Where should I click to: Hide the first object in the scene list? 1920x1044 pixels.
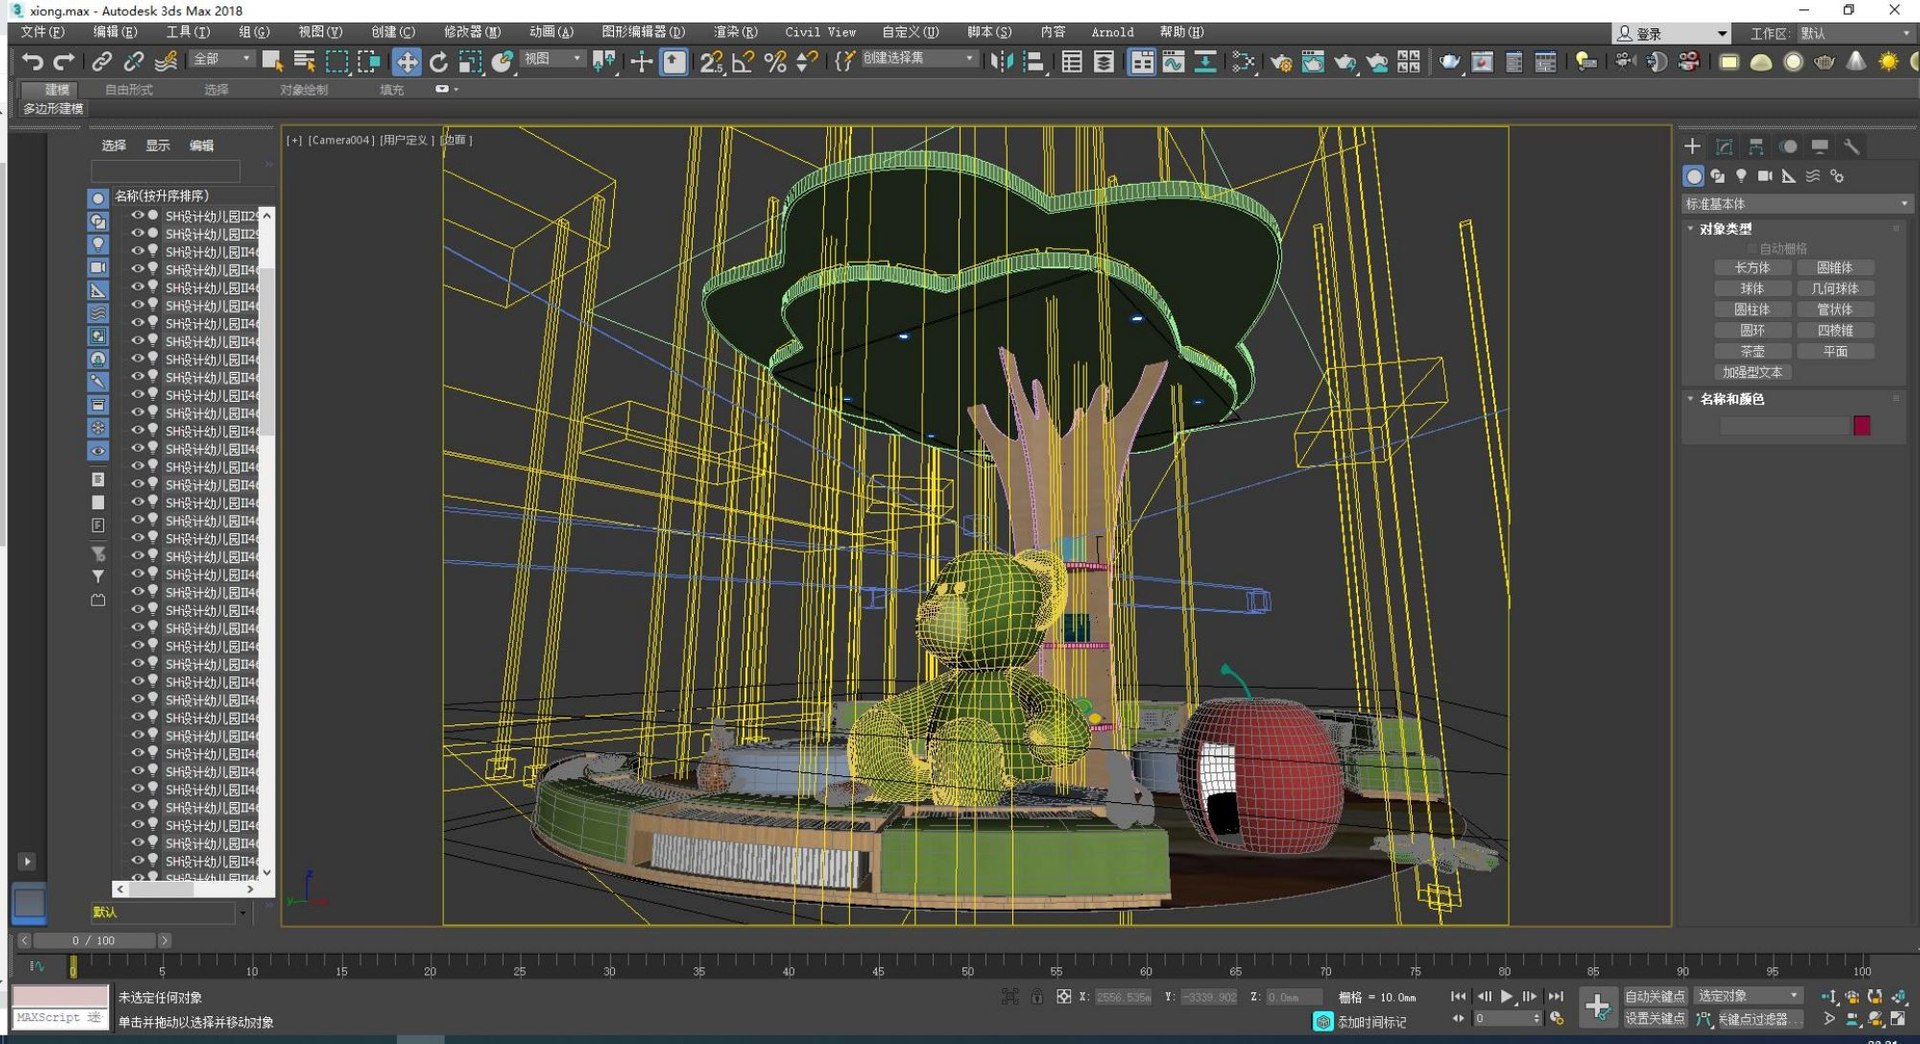(137, 215)
